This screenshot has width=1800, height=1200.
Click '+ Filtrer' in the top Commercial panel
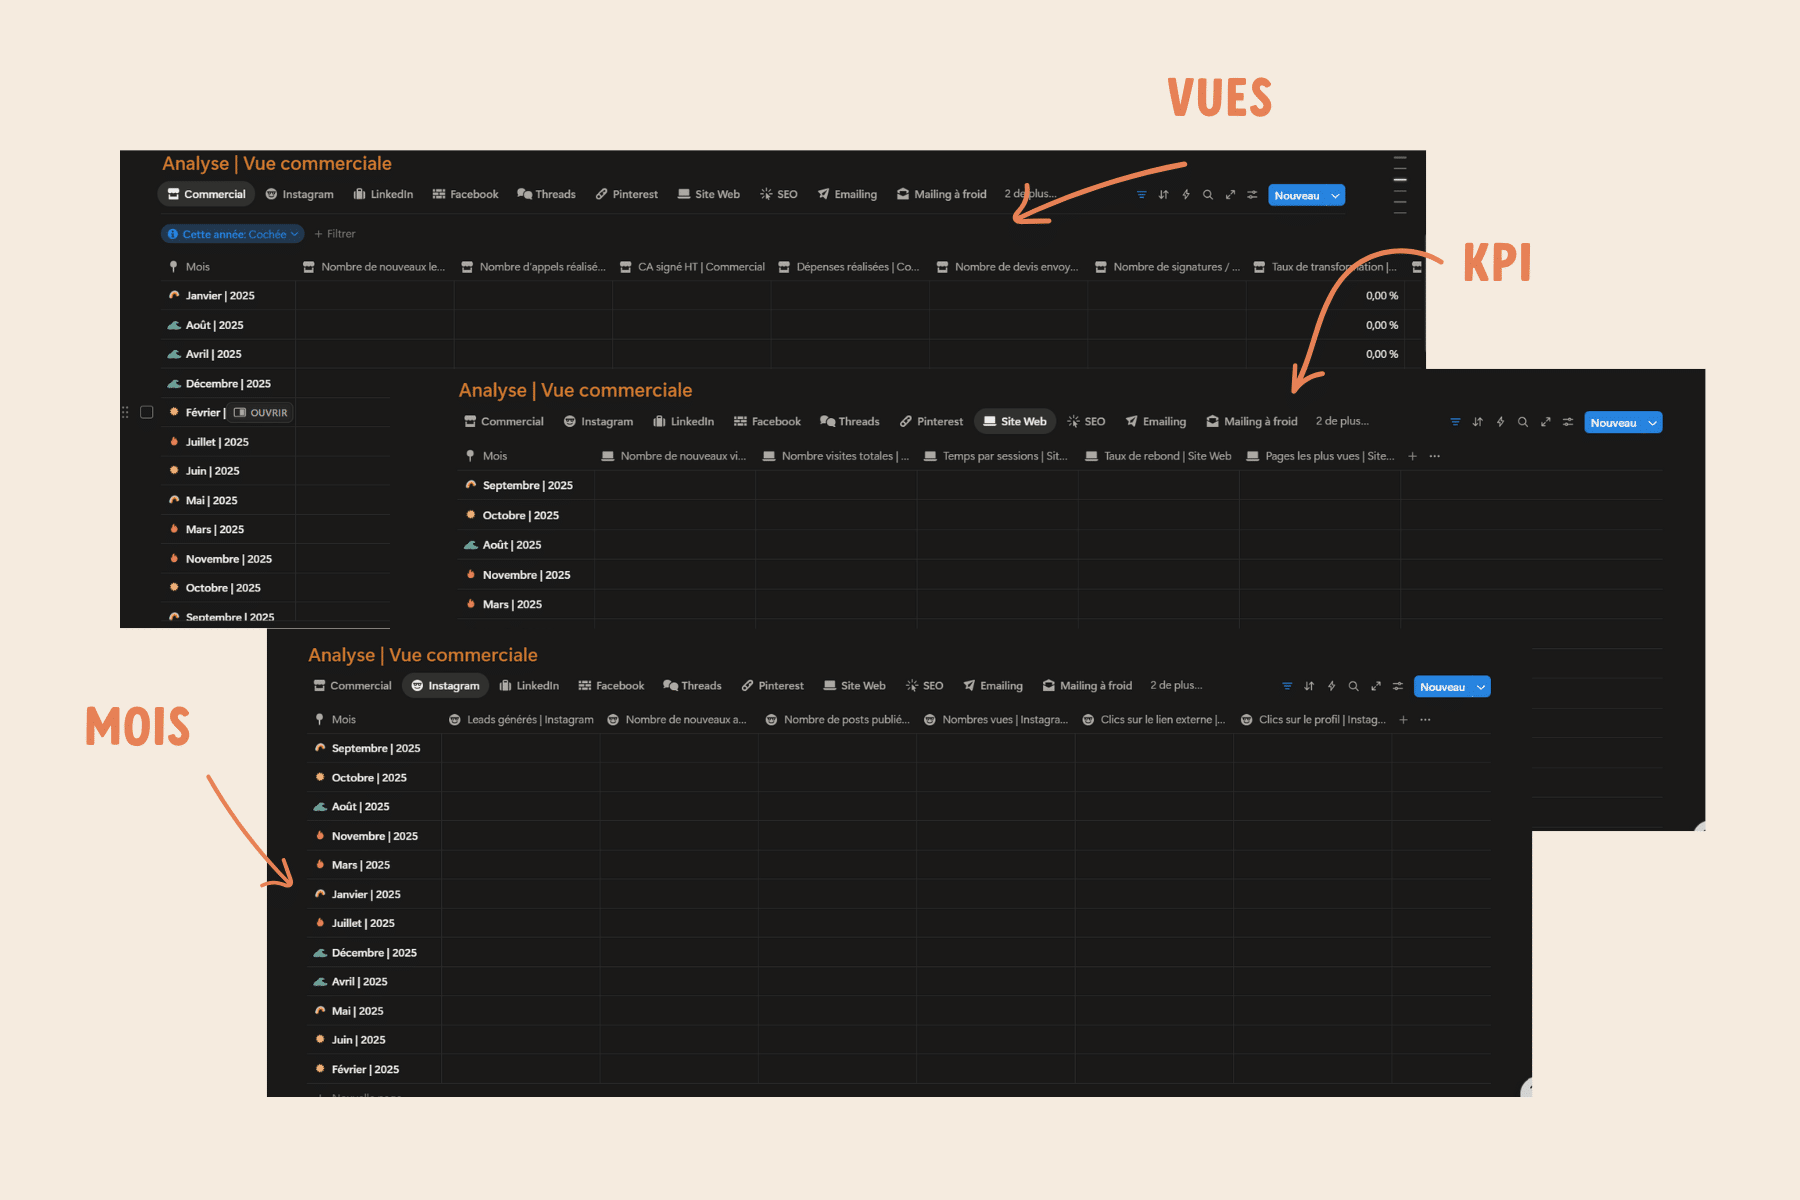pos(335,234)
